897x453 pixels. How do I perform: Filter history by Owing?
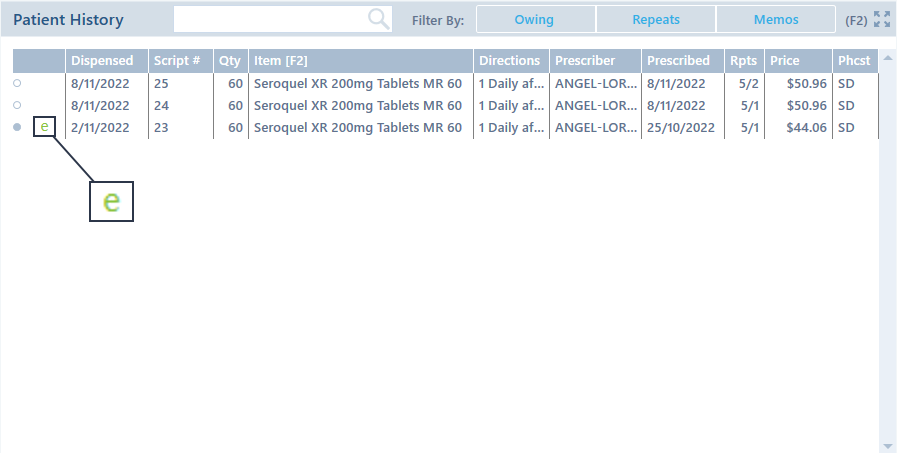pyautogui.click(x=535, y=19)
